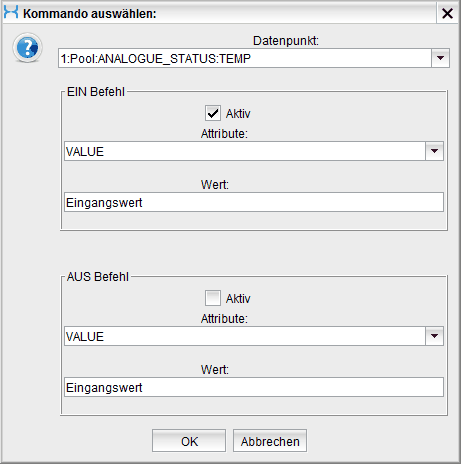Click the Aktiv label in AUS Befehl
The height and width of the screenshot is (464, 461).
click(238, 299)
